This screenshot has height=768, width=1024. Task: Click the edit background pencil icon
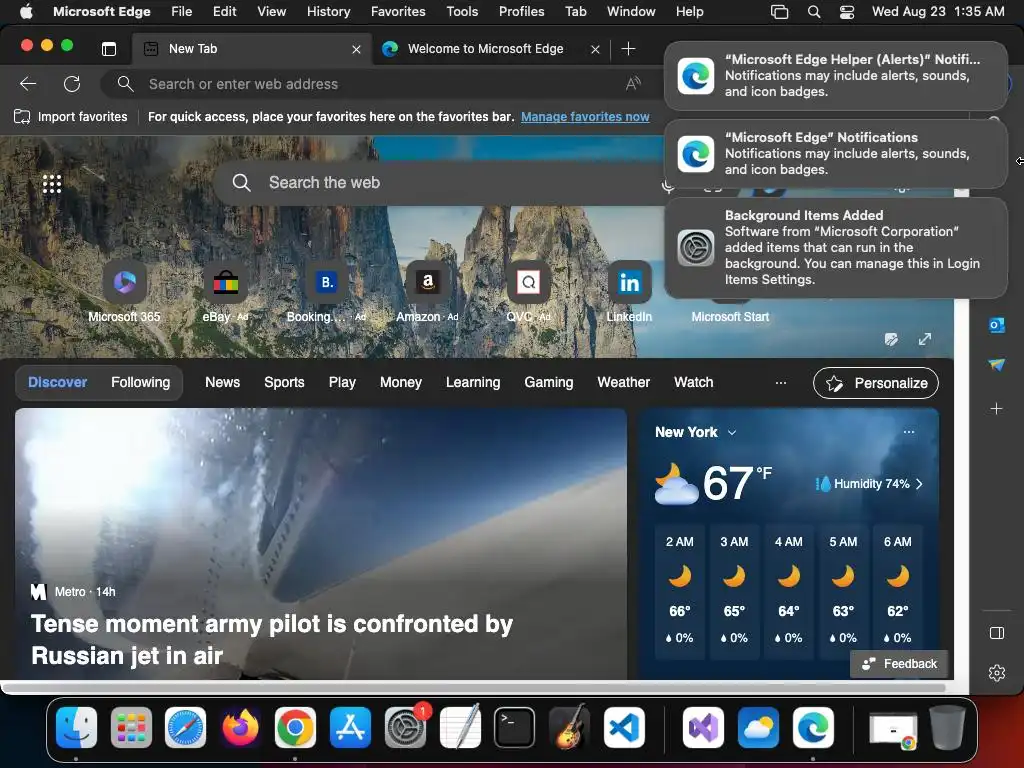point(891,339)
